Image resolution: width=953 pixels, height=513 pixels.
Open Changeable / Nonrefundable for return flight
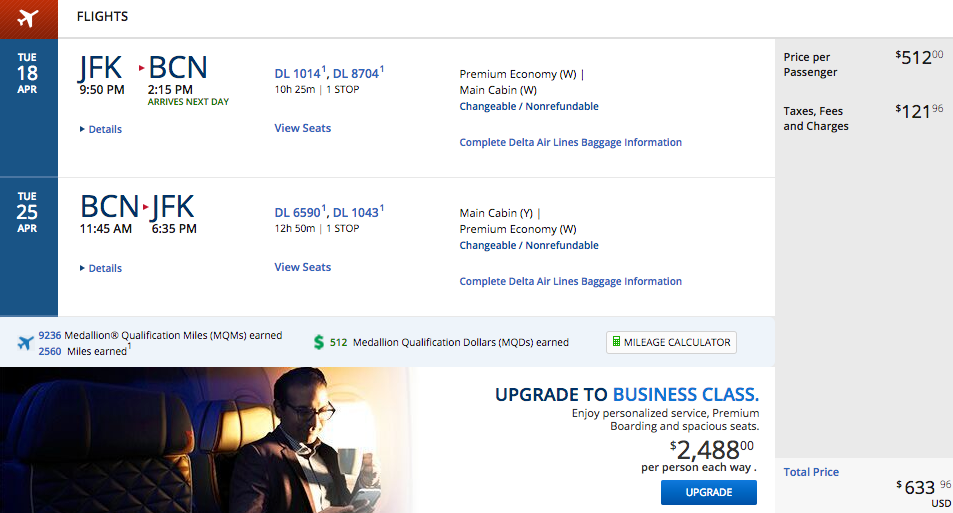[529, 246]
